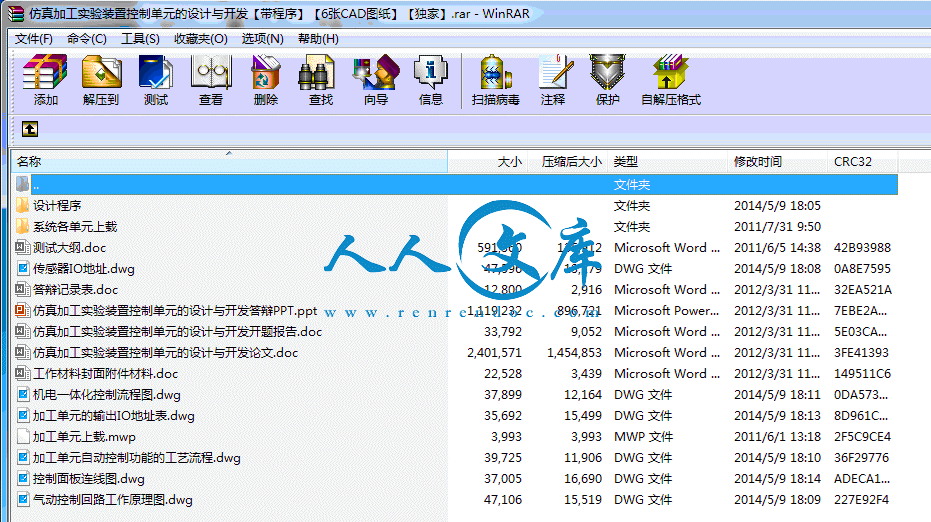Click modified date 2011/7/31 9:50
This screenshot has height=522, width=931.
(777, 226)
